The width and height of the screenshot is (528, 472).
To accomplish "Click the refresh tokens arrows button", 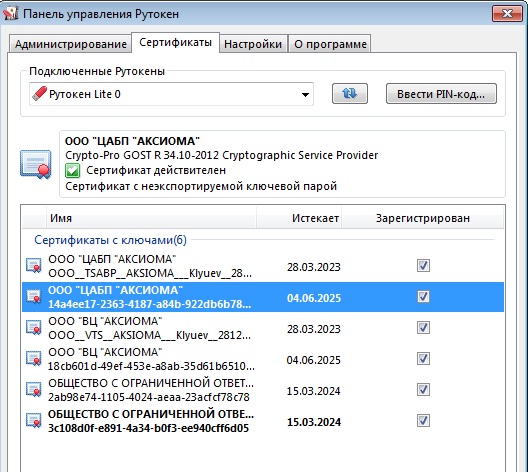I will tap(350, 94).
